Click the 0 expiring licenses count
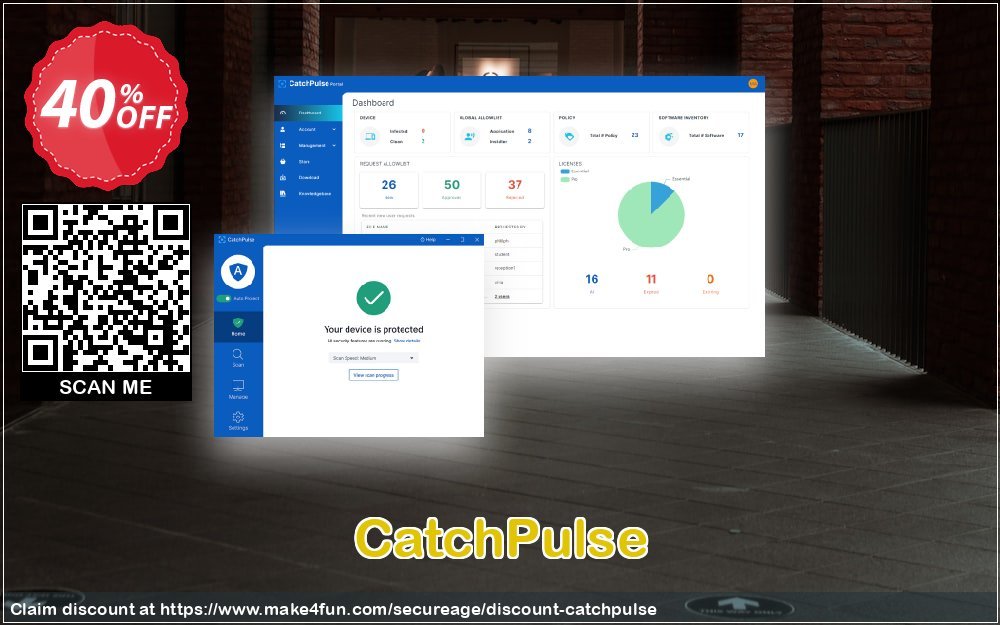This screenshot has height=625, width=1000. (x=710, y=279)
